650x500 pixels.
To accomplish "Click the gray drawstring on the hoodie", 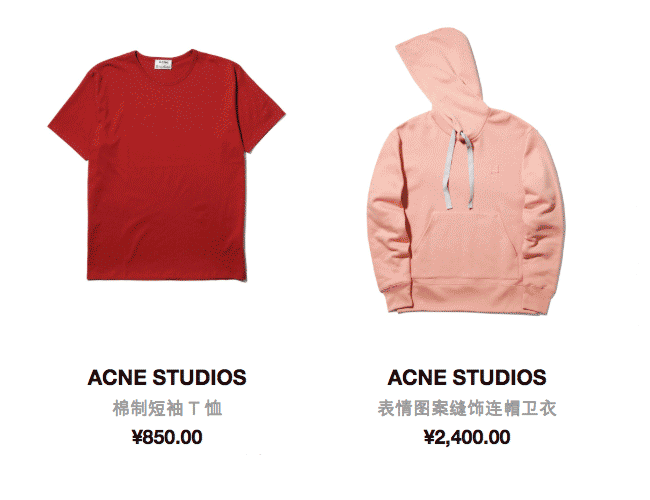I will tap(458, 170).
